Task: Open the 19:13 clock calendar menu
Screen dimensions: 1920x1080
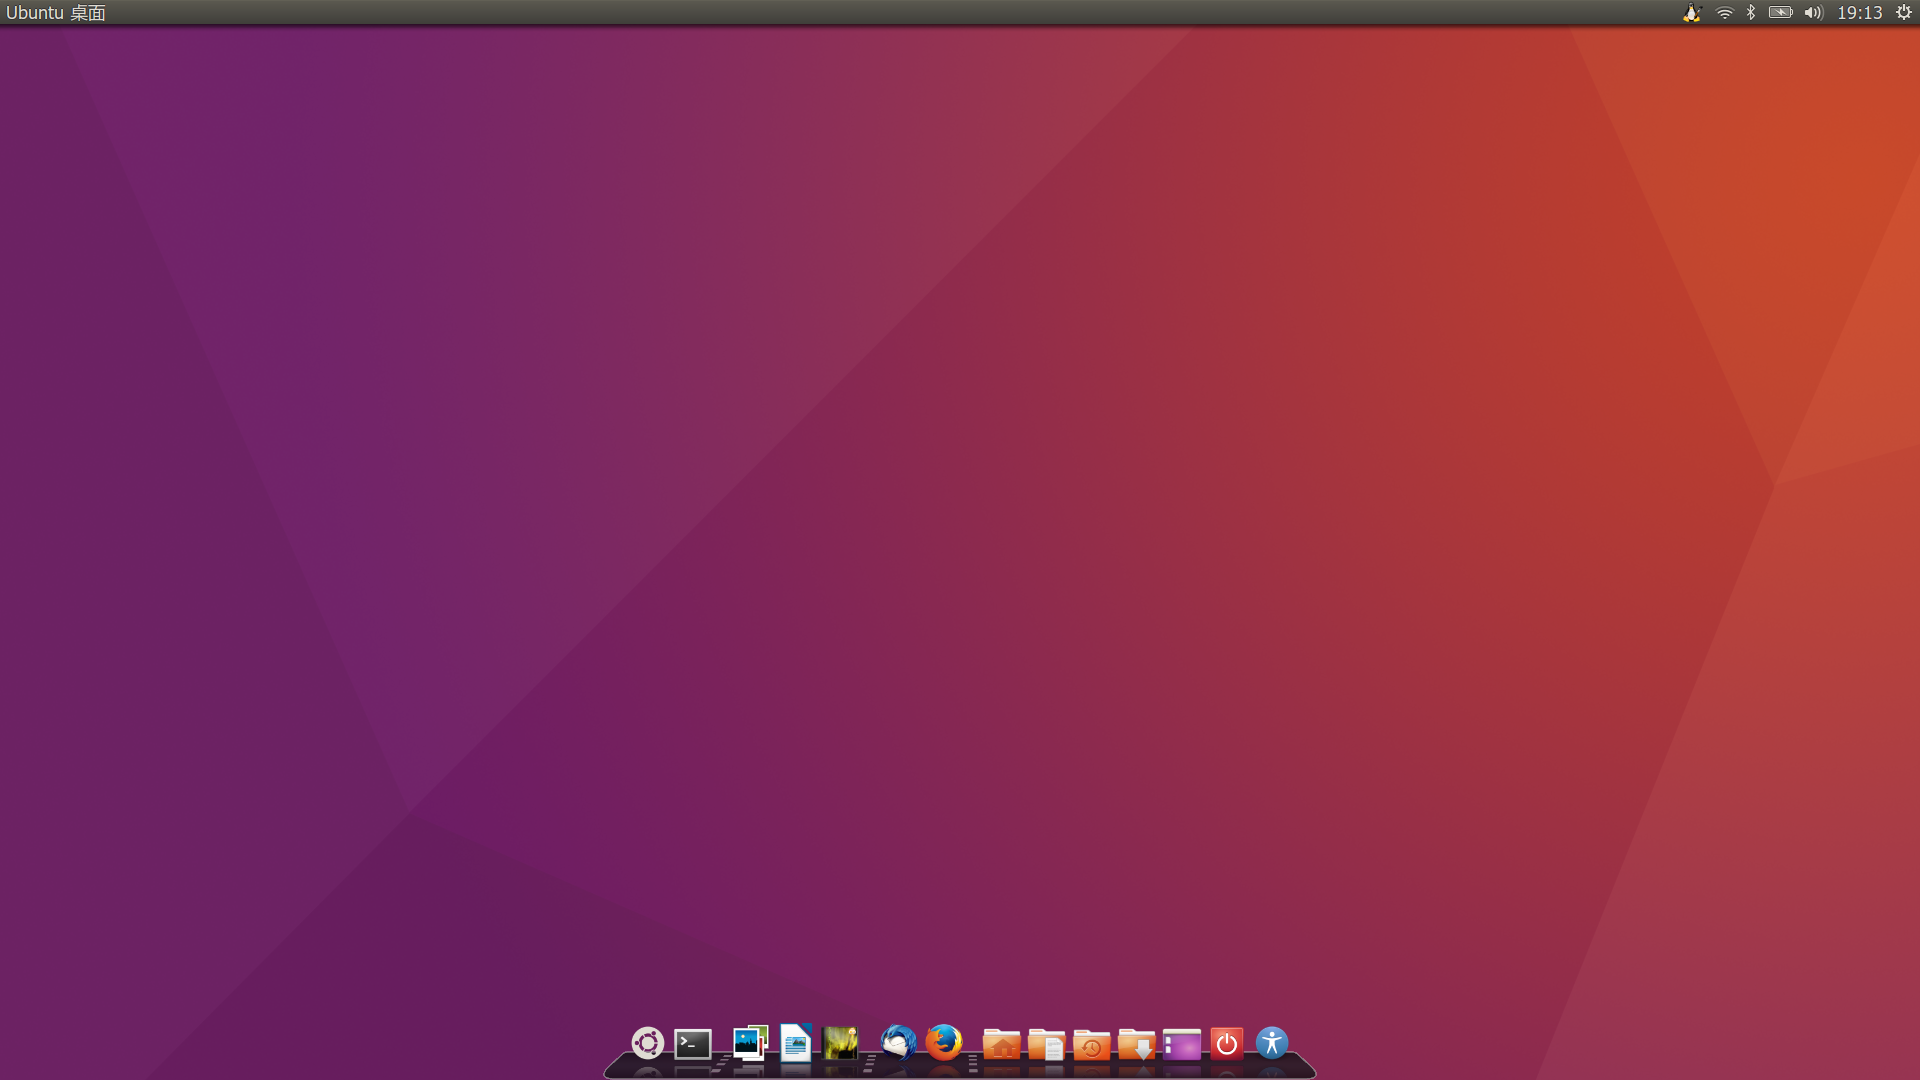Action: 1860,13
